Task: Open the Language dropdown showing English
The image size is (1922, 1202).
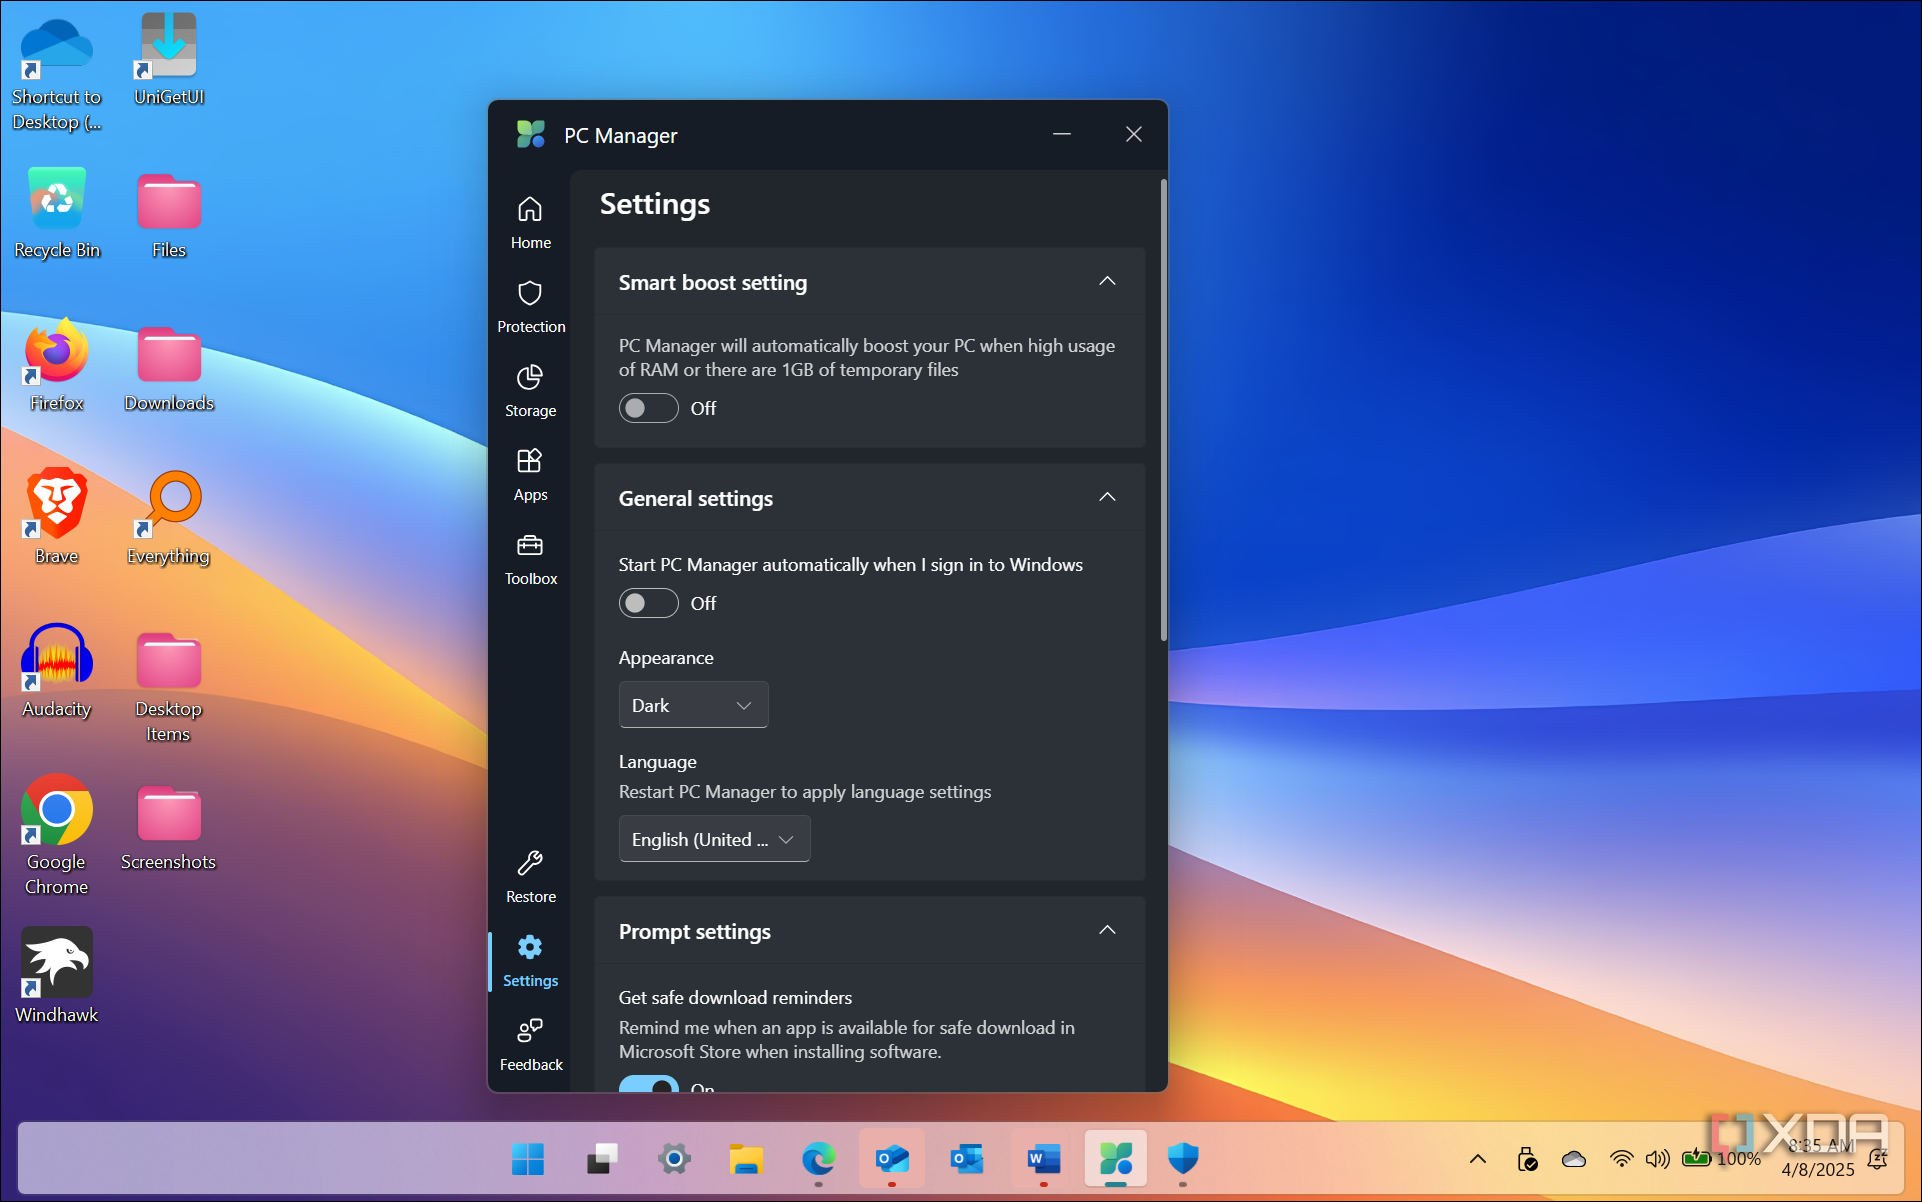Action: click(714, 839)
